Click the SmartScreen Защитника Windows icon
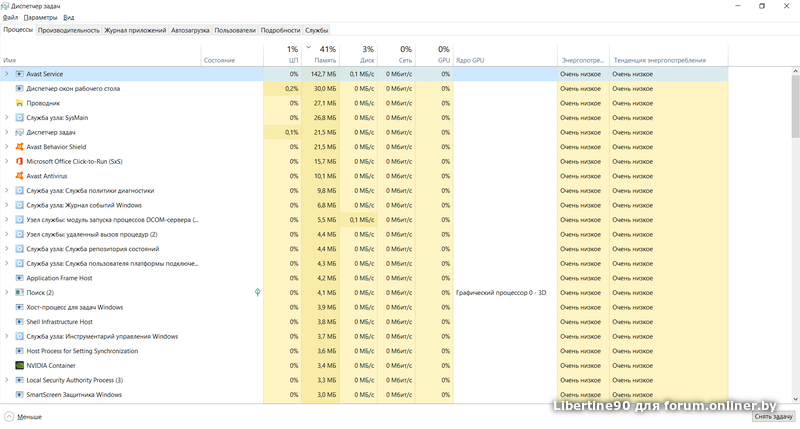This screenshot has height=429, width=800. click(19, 394)
